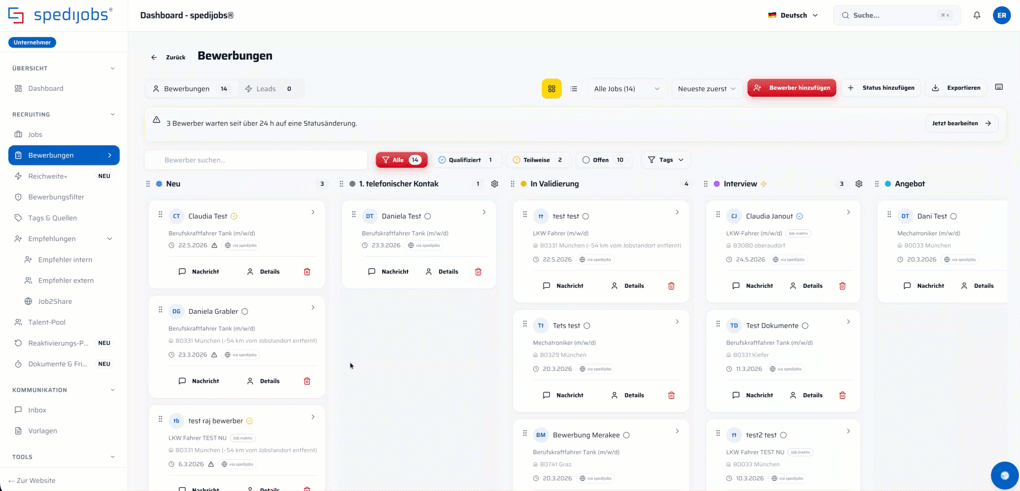This screenshot has width=1020, height=491.
Task: Delete the test test application card
Action: [671, 285]
